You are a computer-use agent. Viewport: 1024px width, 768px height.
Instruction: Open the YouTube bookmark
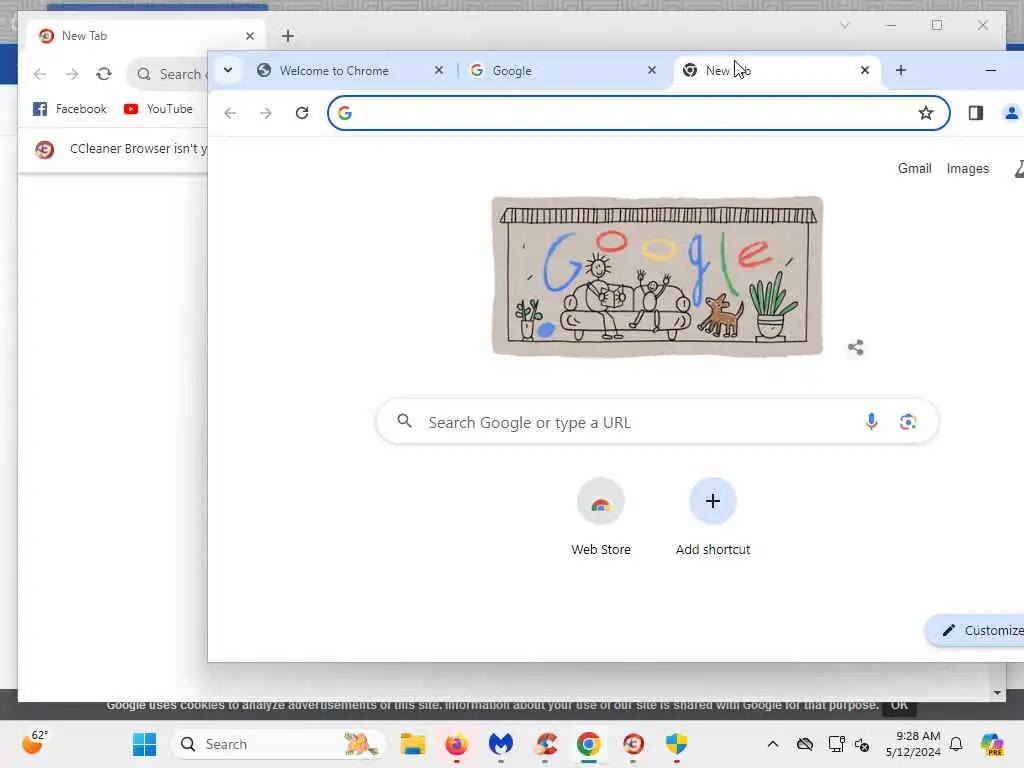158,109
